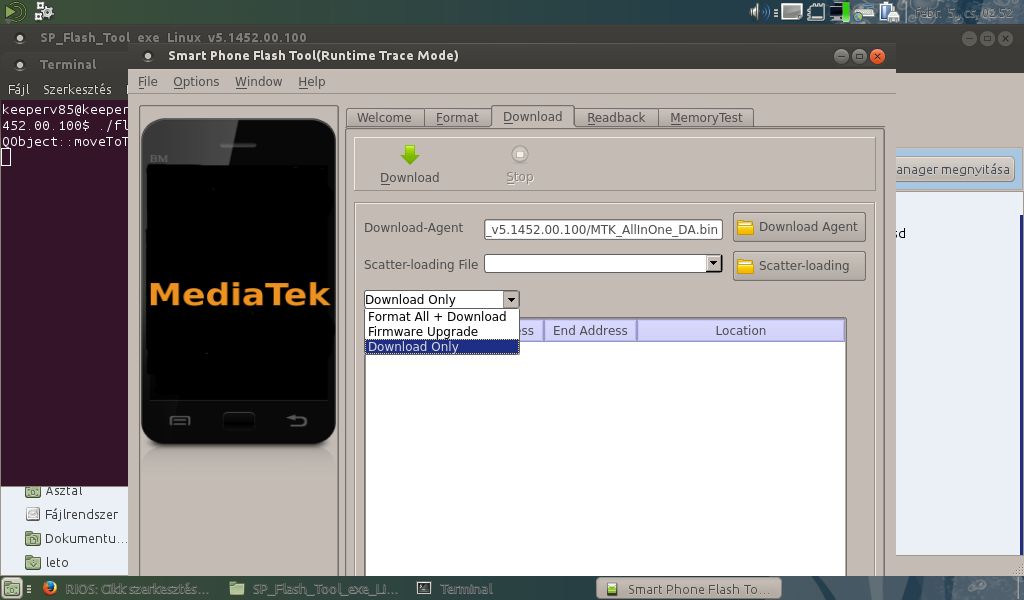
Task: Switch to SP_Flash_Tool_exe_Li taskbar entry
Action: pos(314,589)
